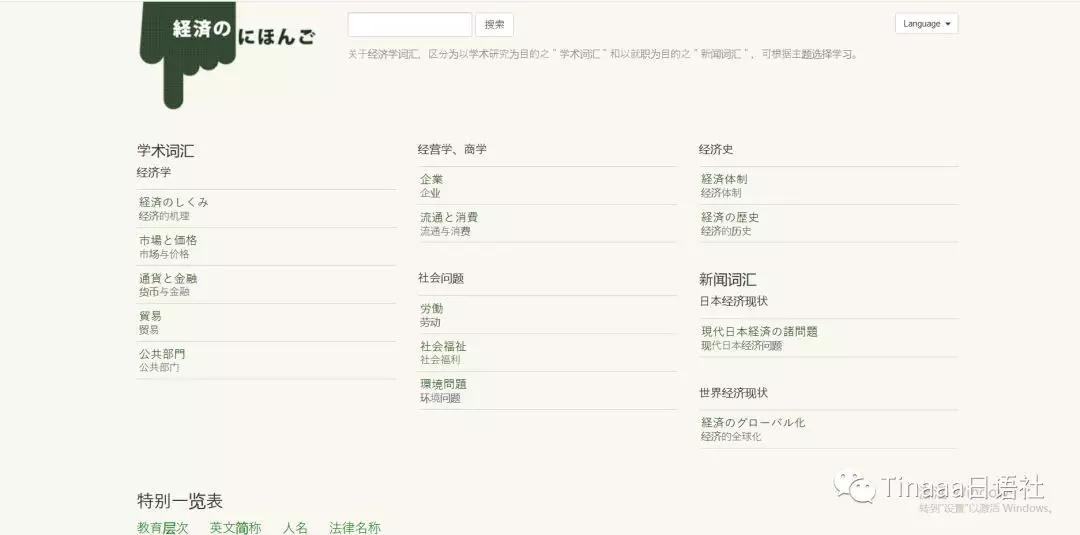Open the 経済のしくみ topic link
The image size is (1080, 535).
coord(174,202)
